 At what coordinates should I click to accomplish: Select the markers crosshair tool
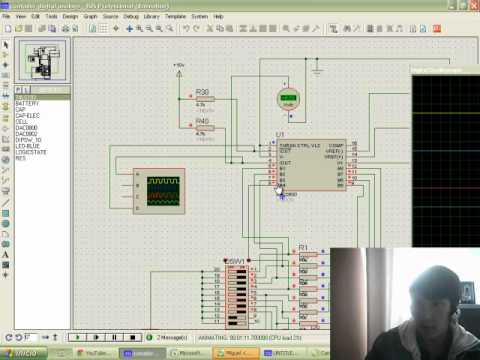(6, 275)
